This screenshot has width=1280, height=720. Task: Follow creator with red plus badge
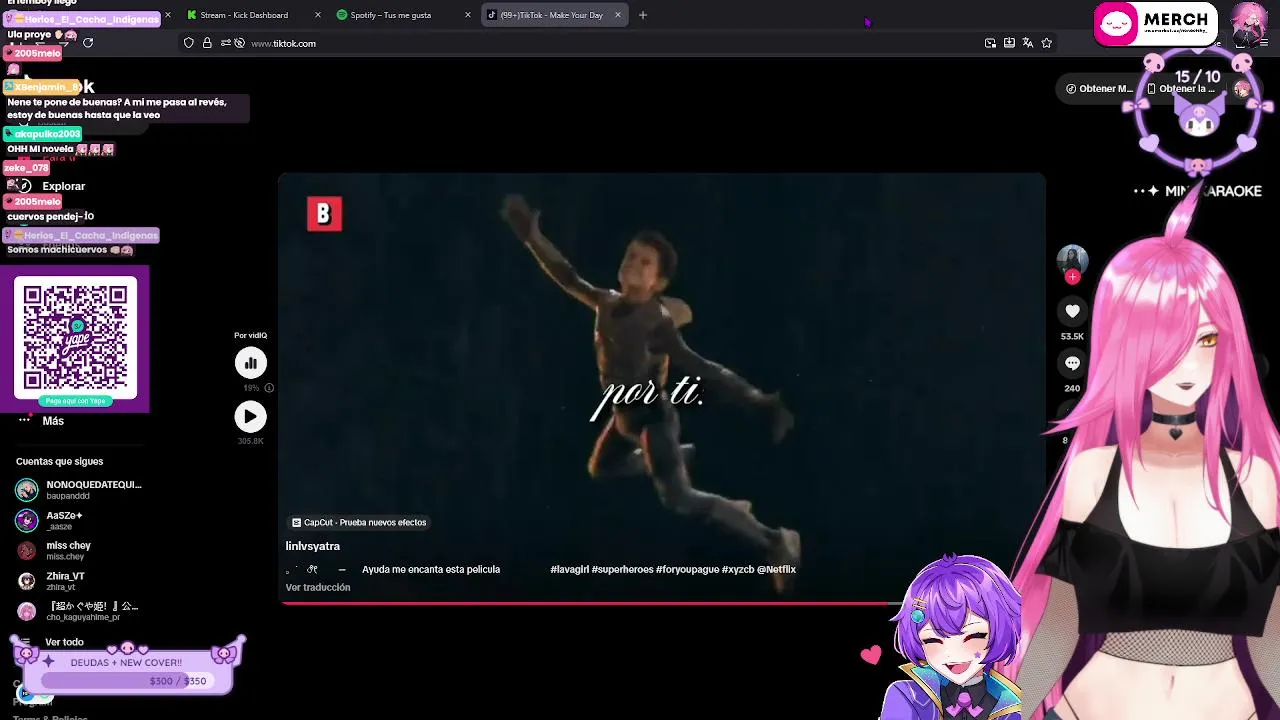coord(1072,277)
